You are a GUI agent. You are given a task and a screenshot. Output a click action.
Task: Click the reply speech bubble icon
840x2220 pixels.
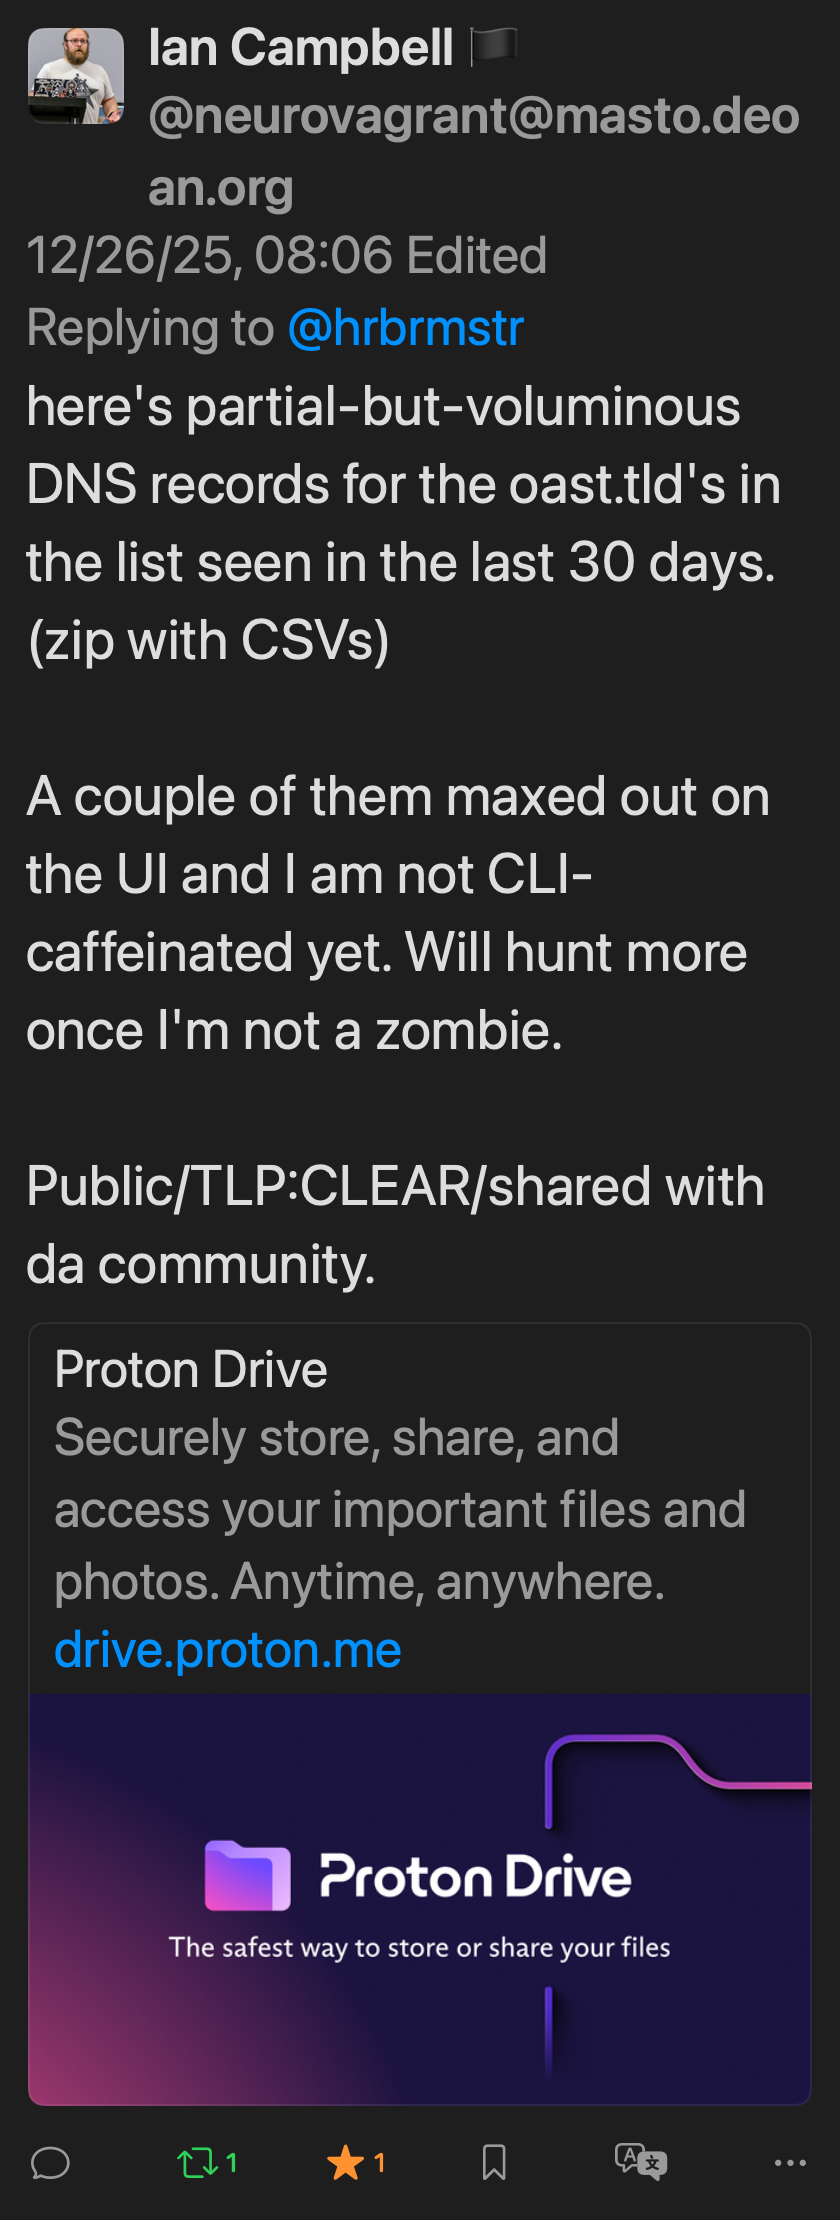point(50,2163)
